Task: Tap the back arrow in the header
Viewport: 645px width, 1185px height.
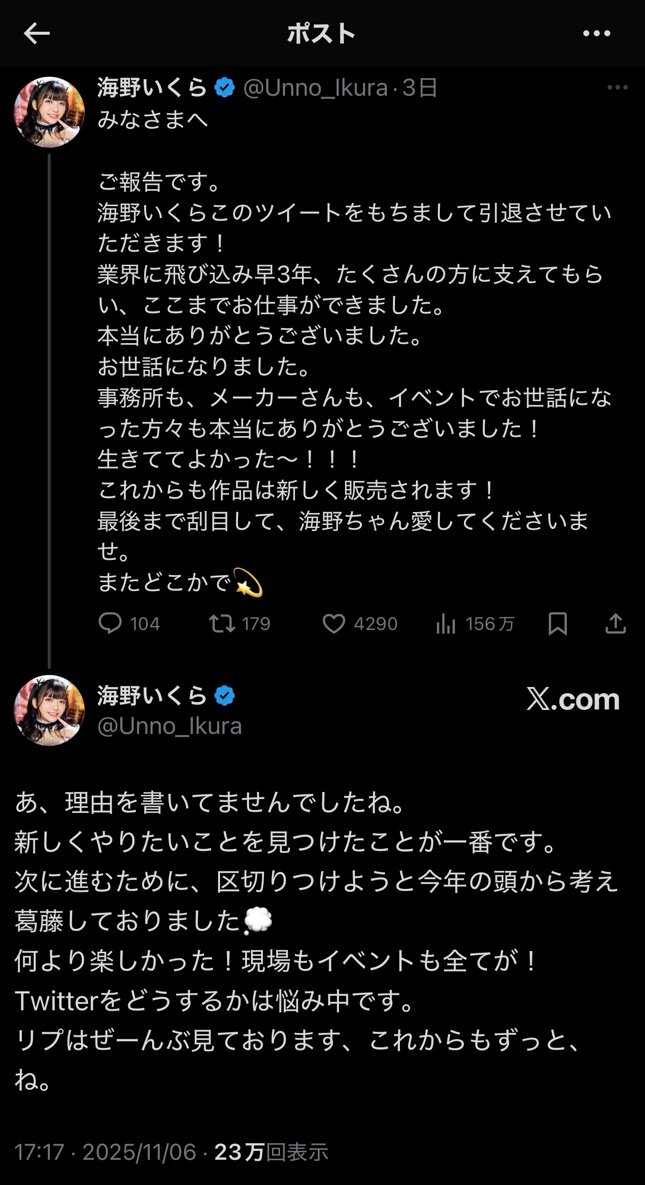Action: (x=36, y=34)
